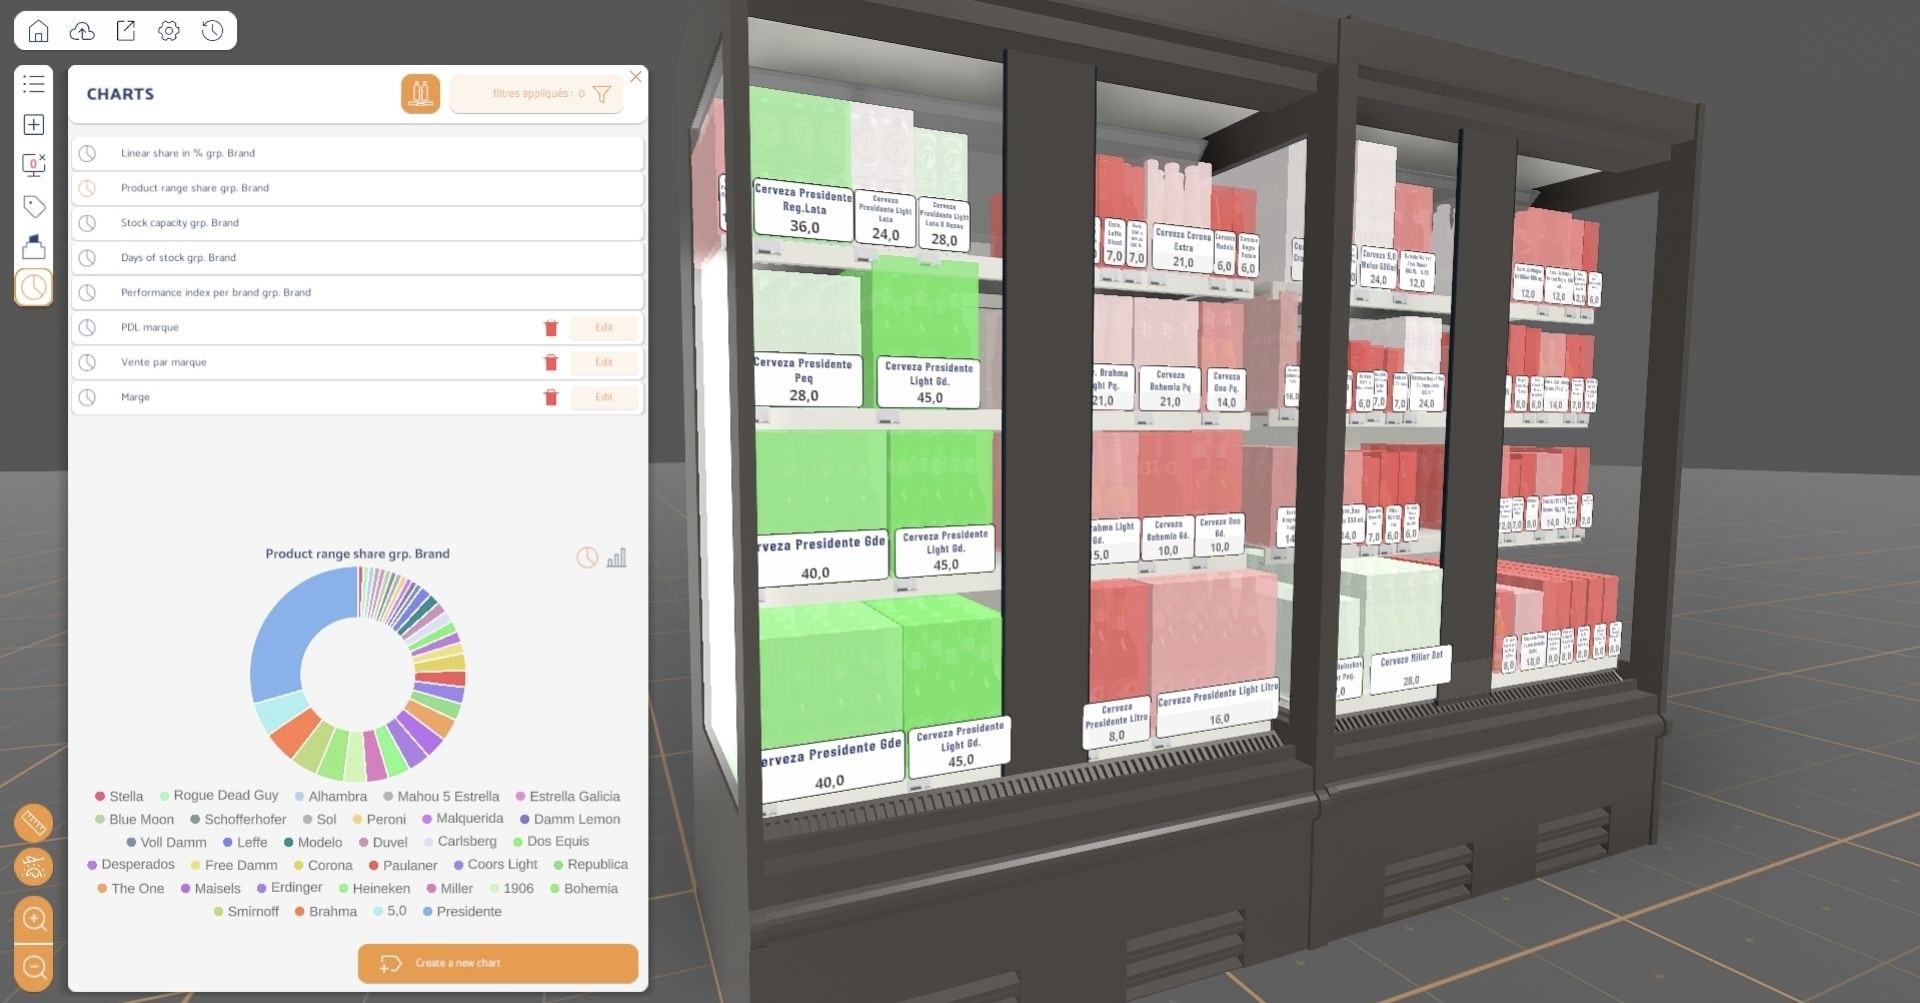Open the export/share icon
1920x1003 pixels.
[126, 31]
